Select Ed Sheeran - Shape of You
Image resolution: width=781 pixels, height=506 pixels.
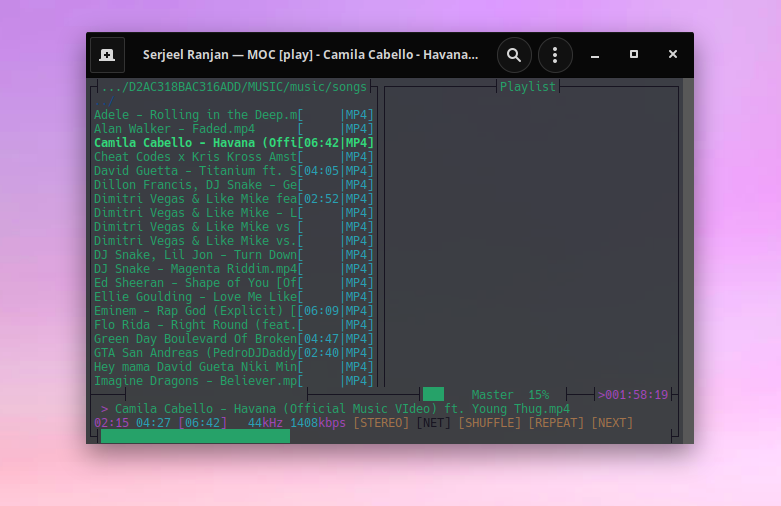click(x=234, y=282)
